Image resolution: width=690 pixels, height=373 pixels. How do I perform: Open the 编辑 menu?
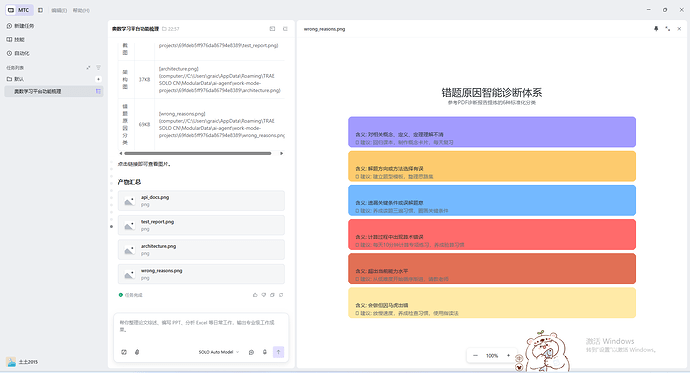tap(59, 10)
